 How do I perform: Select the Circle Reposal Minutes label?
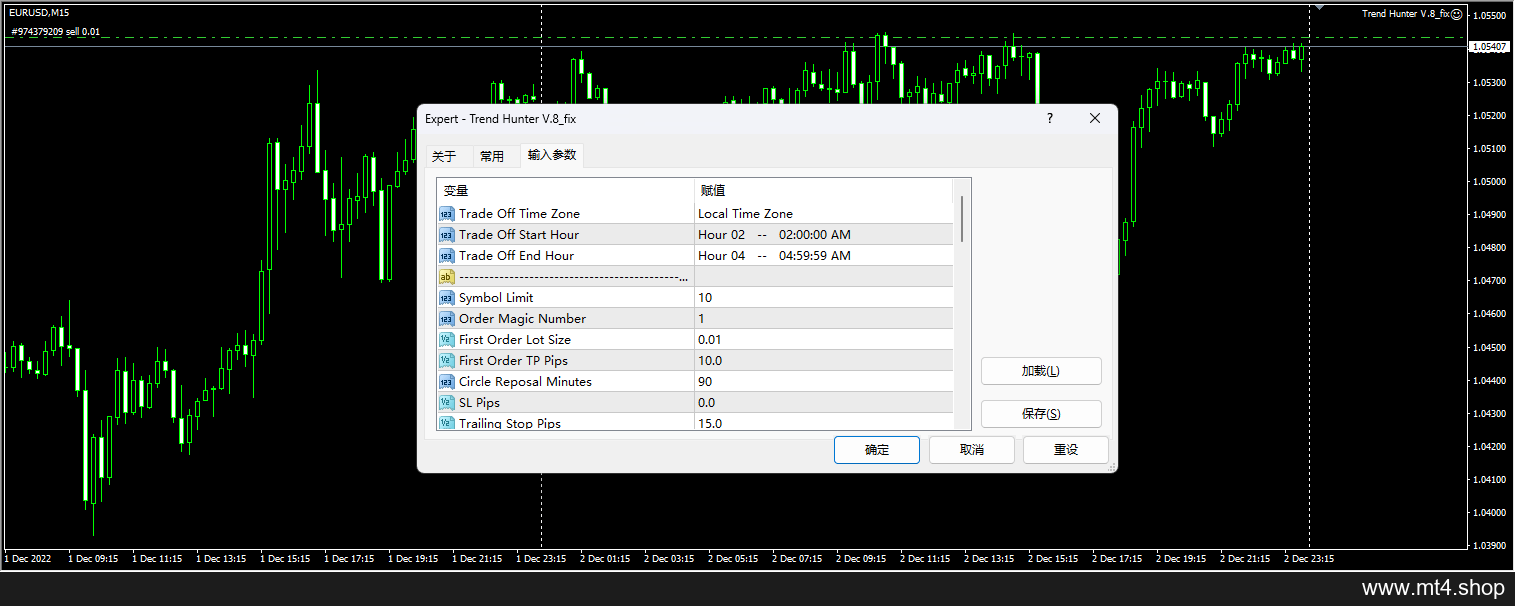(525, 382)
